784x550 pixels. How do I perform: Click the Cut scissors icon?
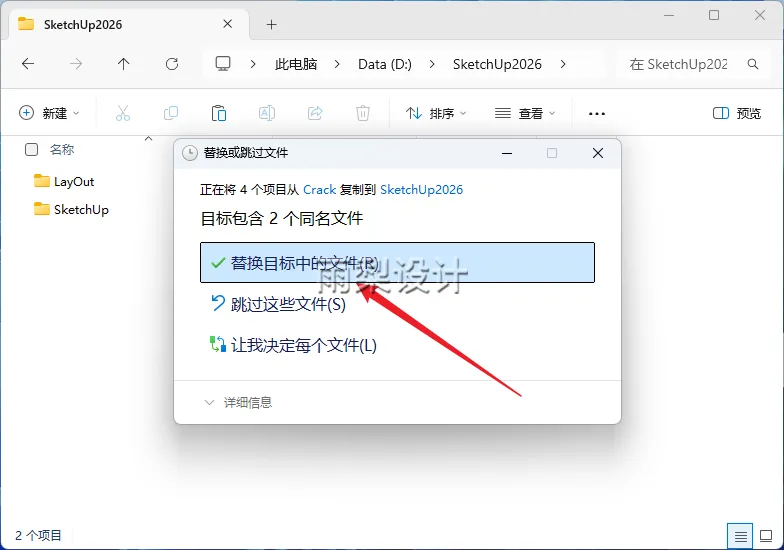pos(122,114)
